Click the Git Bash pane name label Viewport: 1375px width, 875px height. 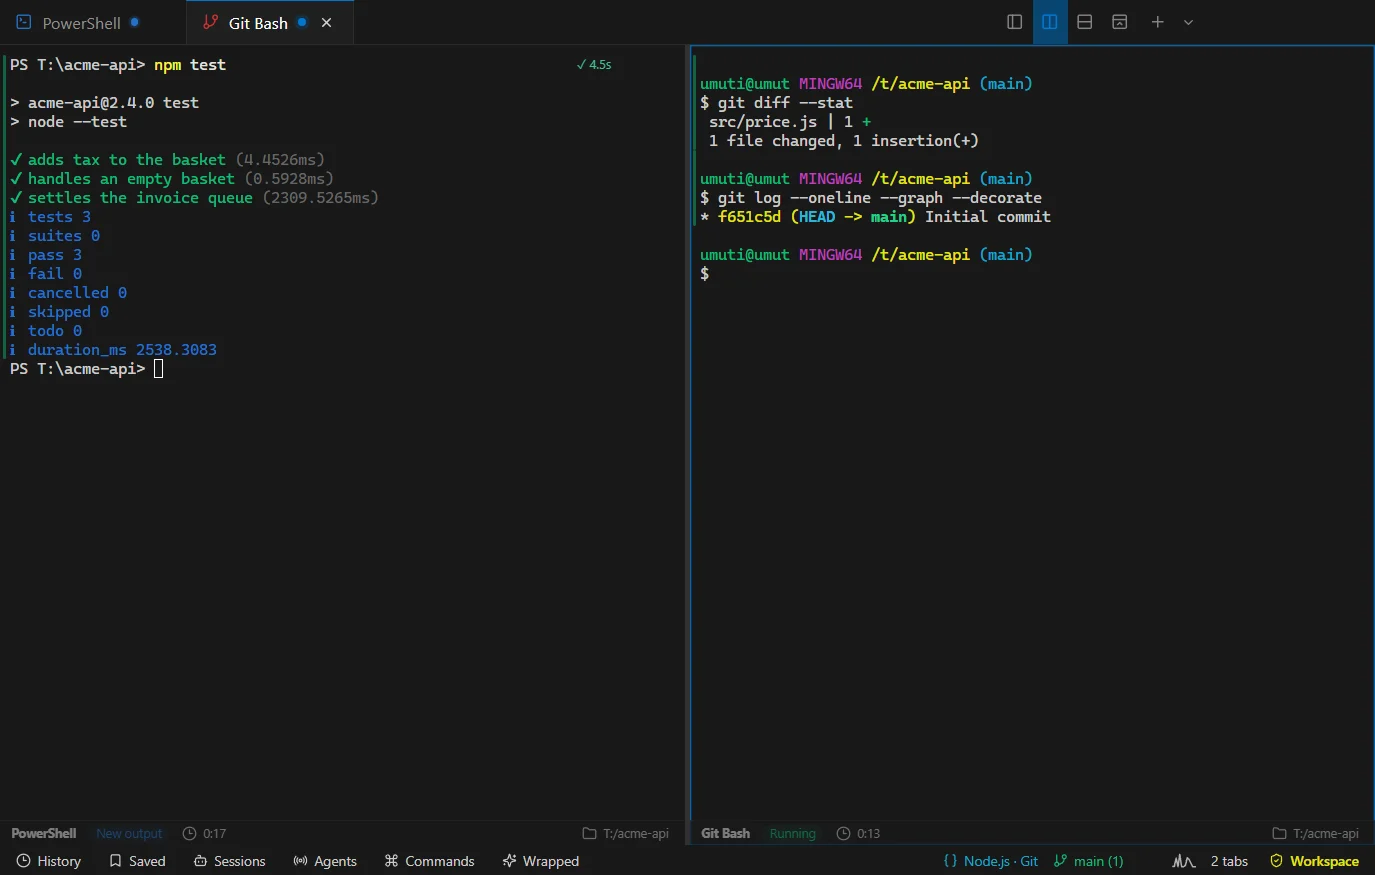(725, 833)
